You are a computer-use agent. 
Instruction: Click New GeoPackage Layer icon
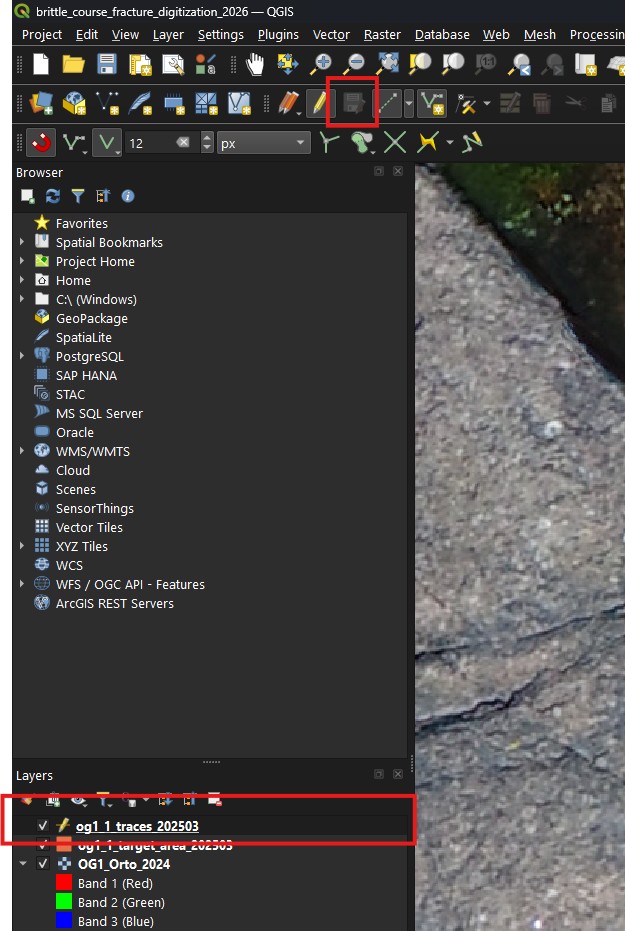pos(74,103)
